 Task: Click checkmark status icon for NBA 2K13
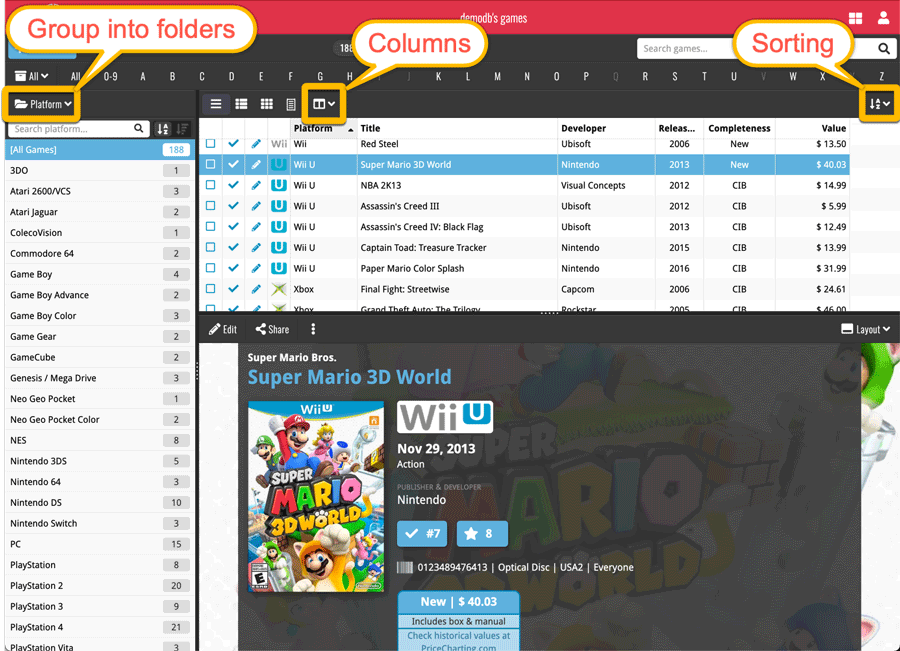point(233,185)
